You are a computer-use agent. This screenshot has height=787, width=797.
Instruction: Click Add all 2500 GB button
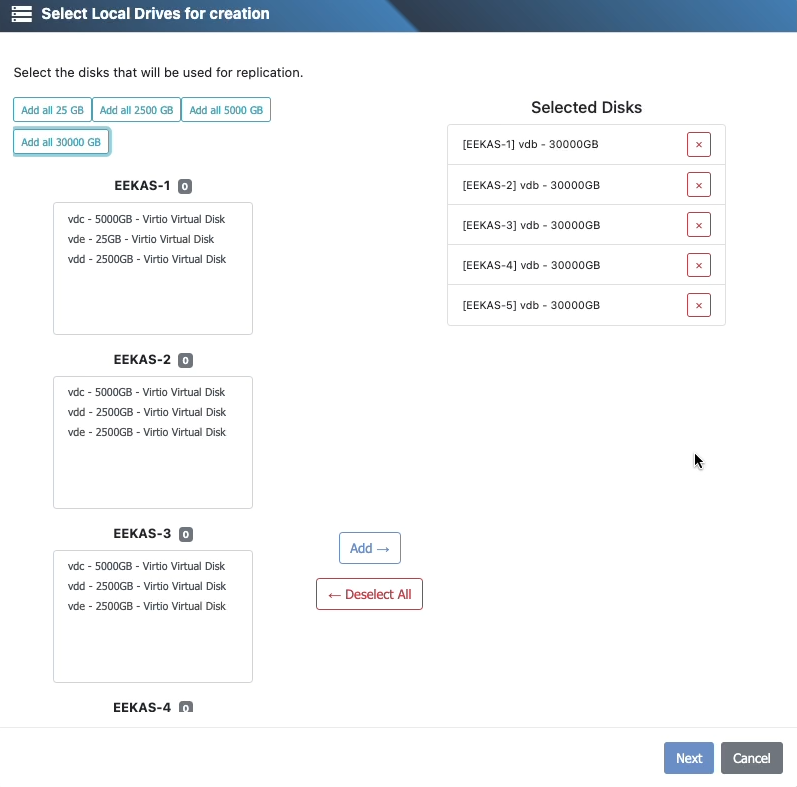[136, 110]
